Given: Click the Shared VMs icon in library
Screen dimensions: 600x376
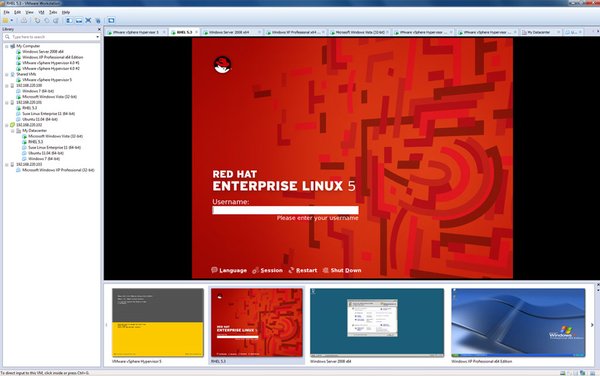Looking at the screenshot, I should coord(13,74).
